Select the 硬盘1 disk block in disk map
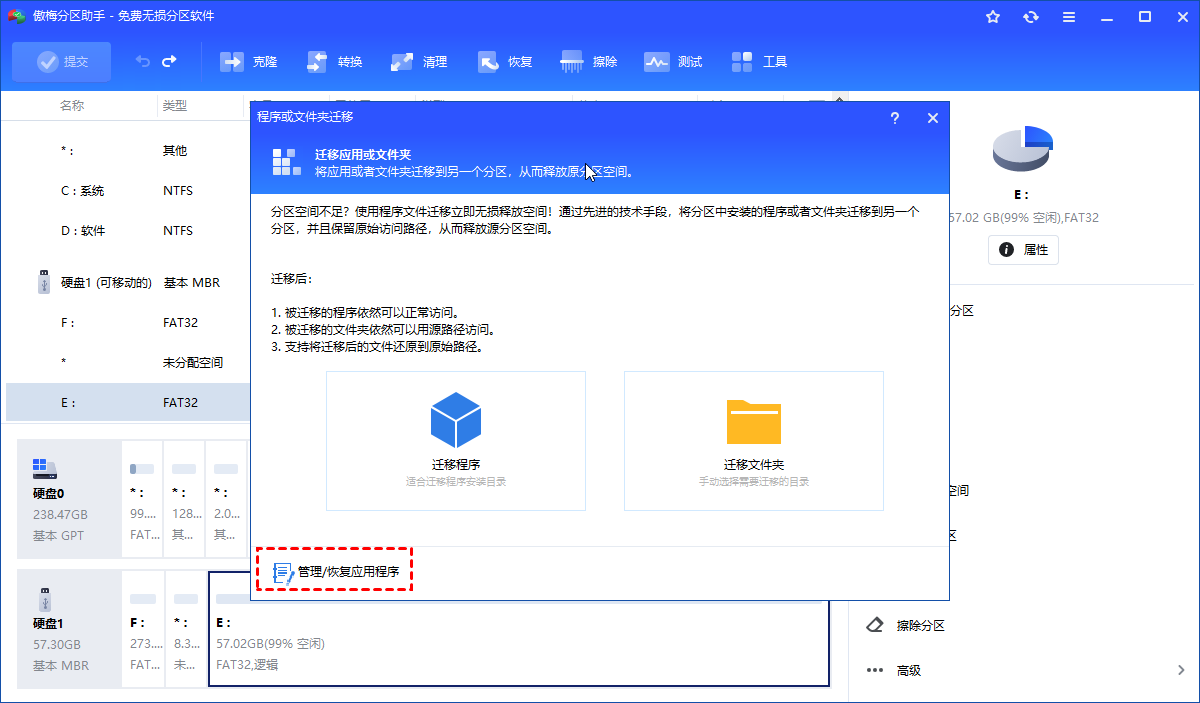The width and height of the screenshot is (1200, 703). pos(70,628)
